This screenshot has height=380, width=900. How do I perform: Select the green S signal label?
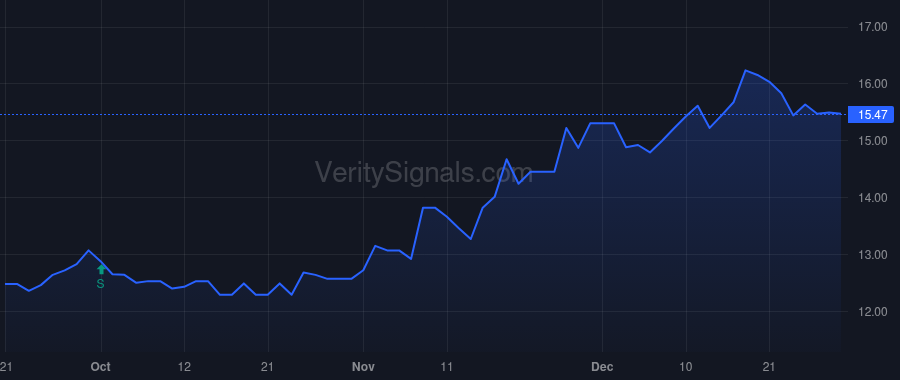click(x=100, y=284)
